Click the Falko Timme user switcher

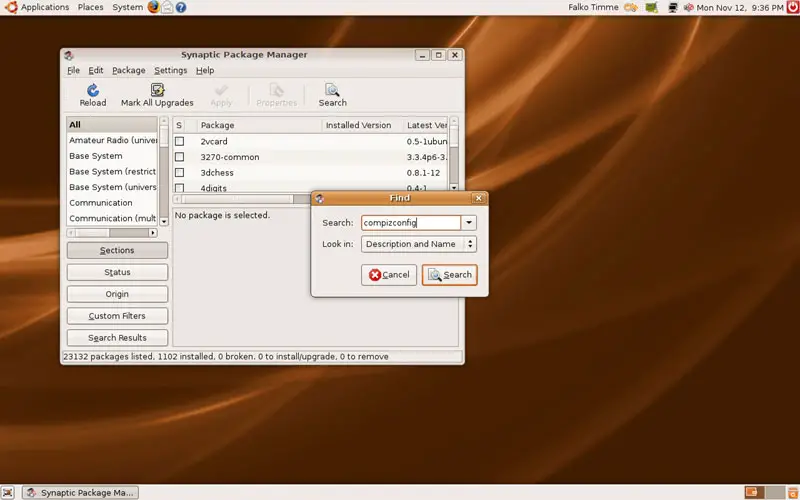593,8
